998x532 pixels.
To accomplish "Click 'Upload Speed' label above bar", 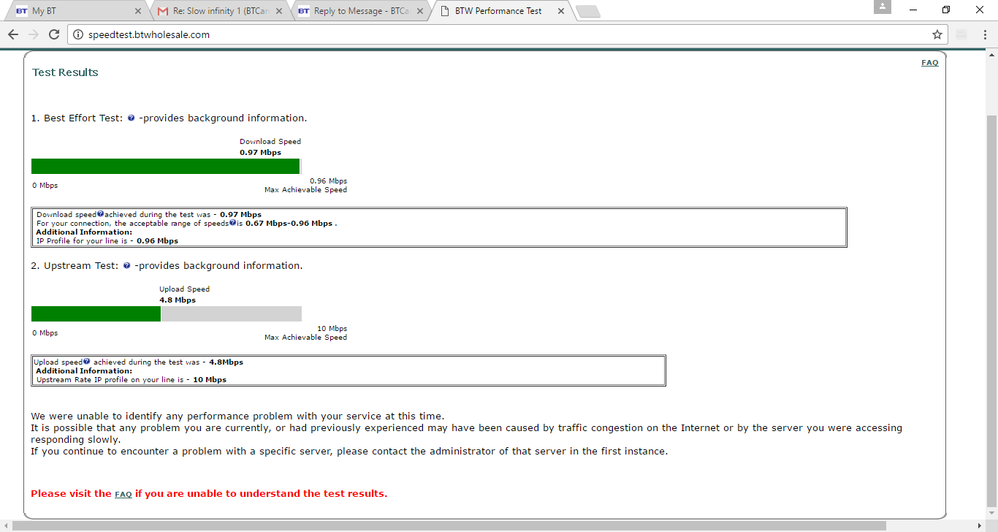I will click(x=184, y=289).
